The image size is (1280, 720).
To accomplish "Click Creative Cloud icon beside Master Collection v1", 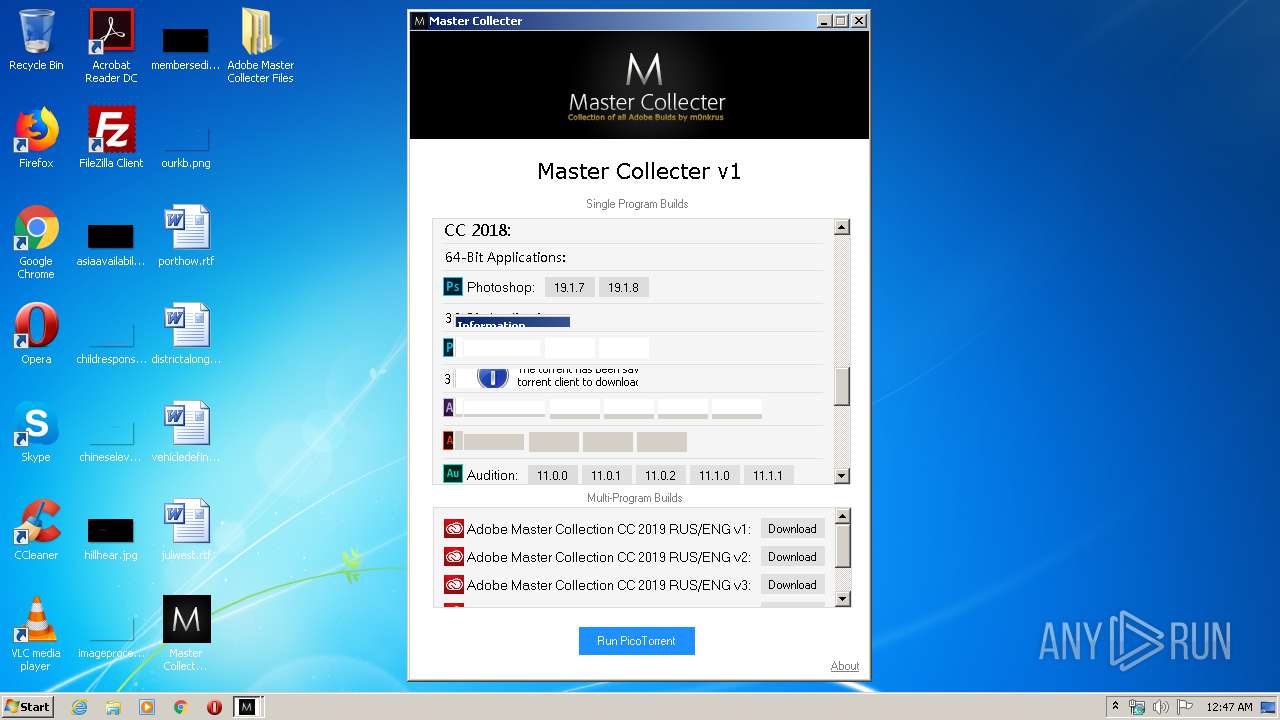I will click(x=454, y=529).
